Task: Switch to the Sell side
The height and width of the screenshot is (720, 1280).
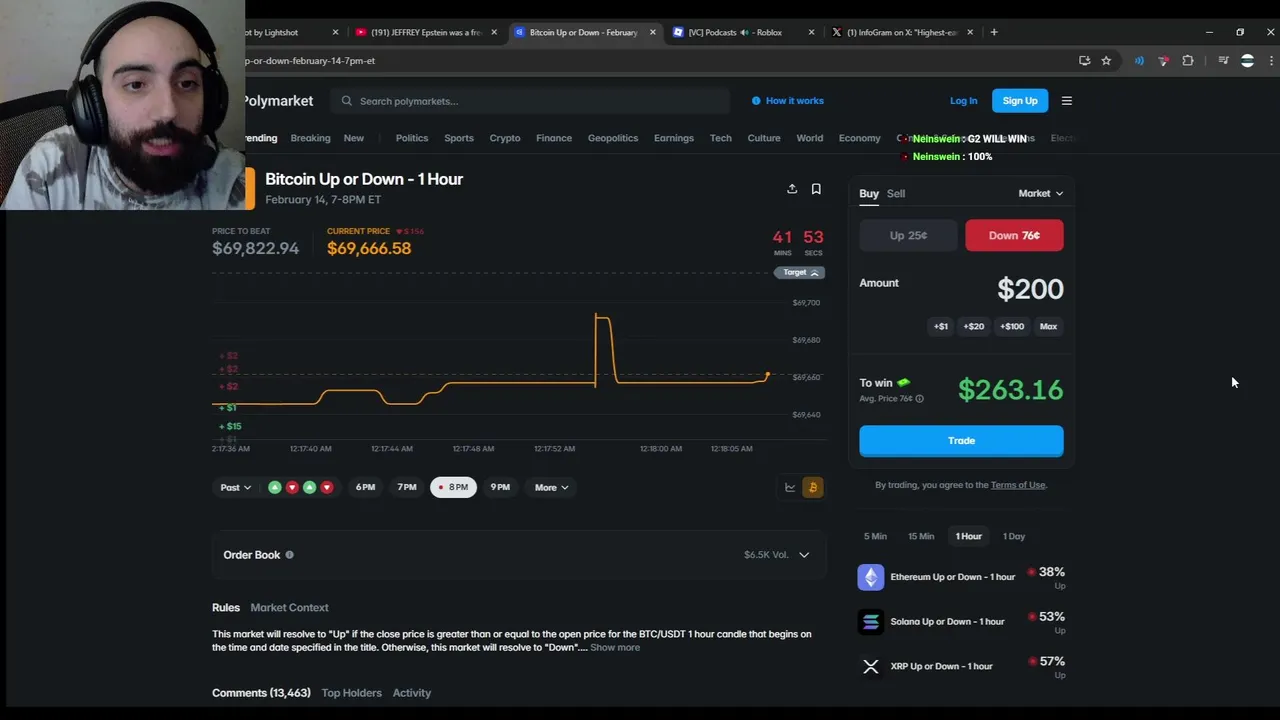Action: point(896,194)
